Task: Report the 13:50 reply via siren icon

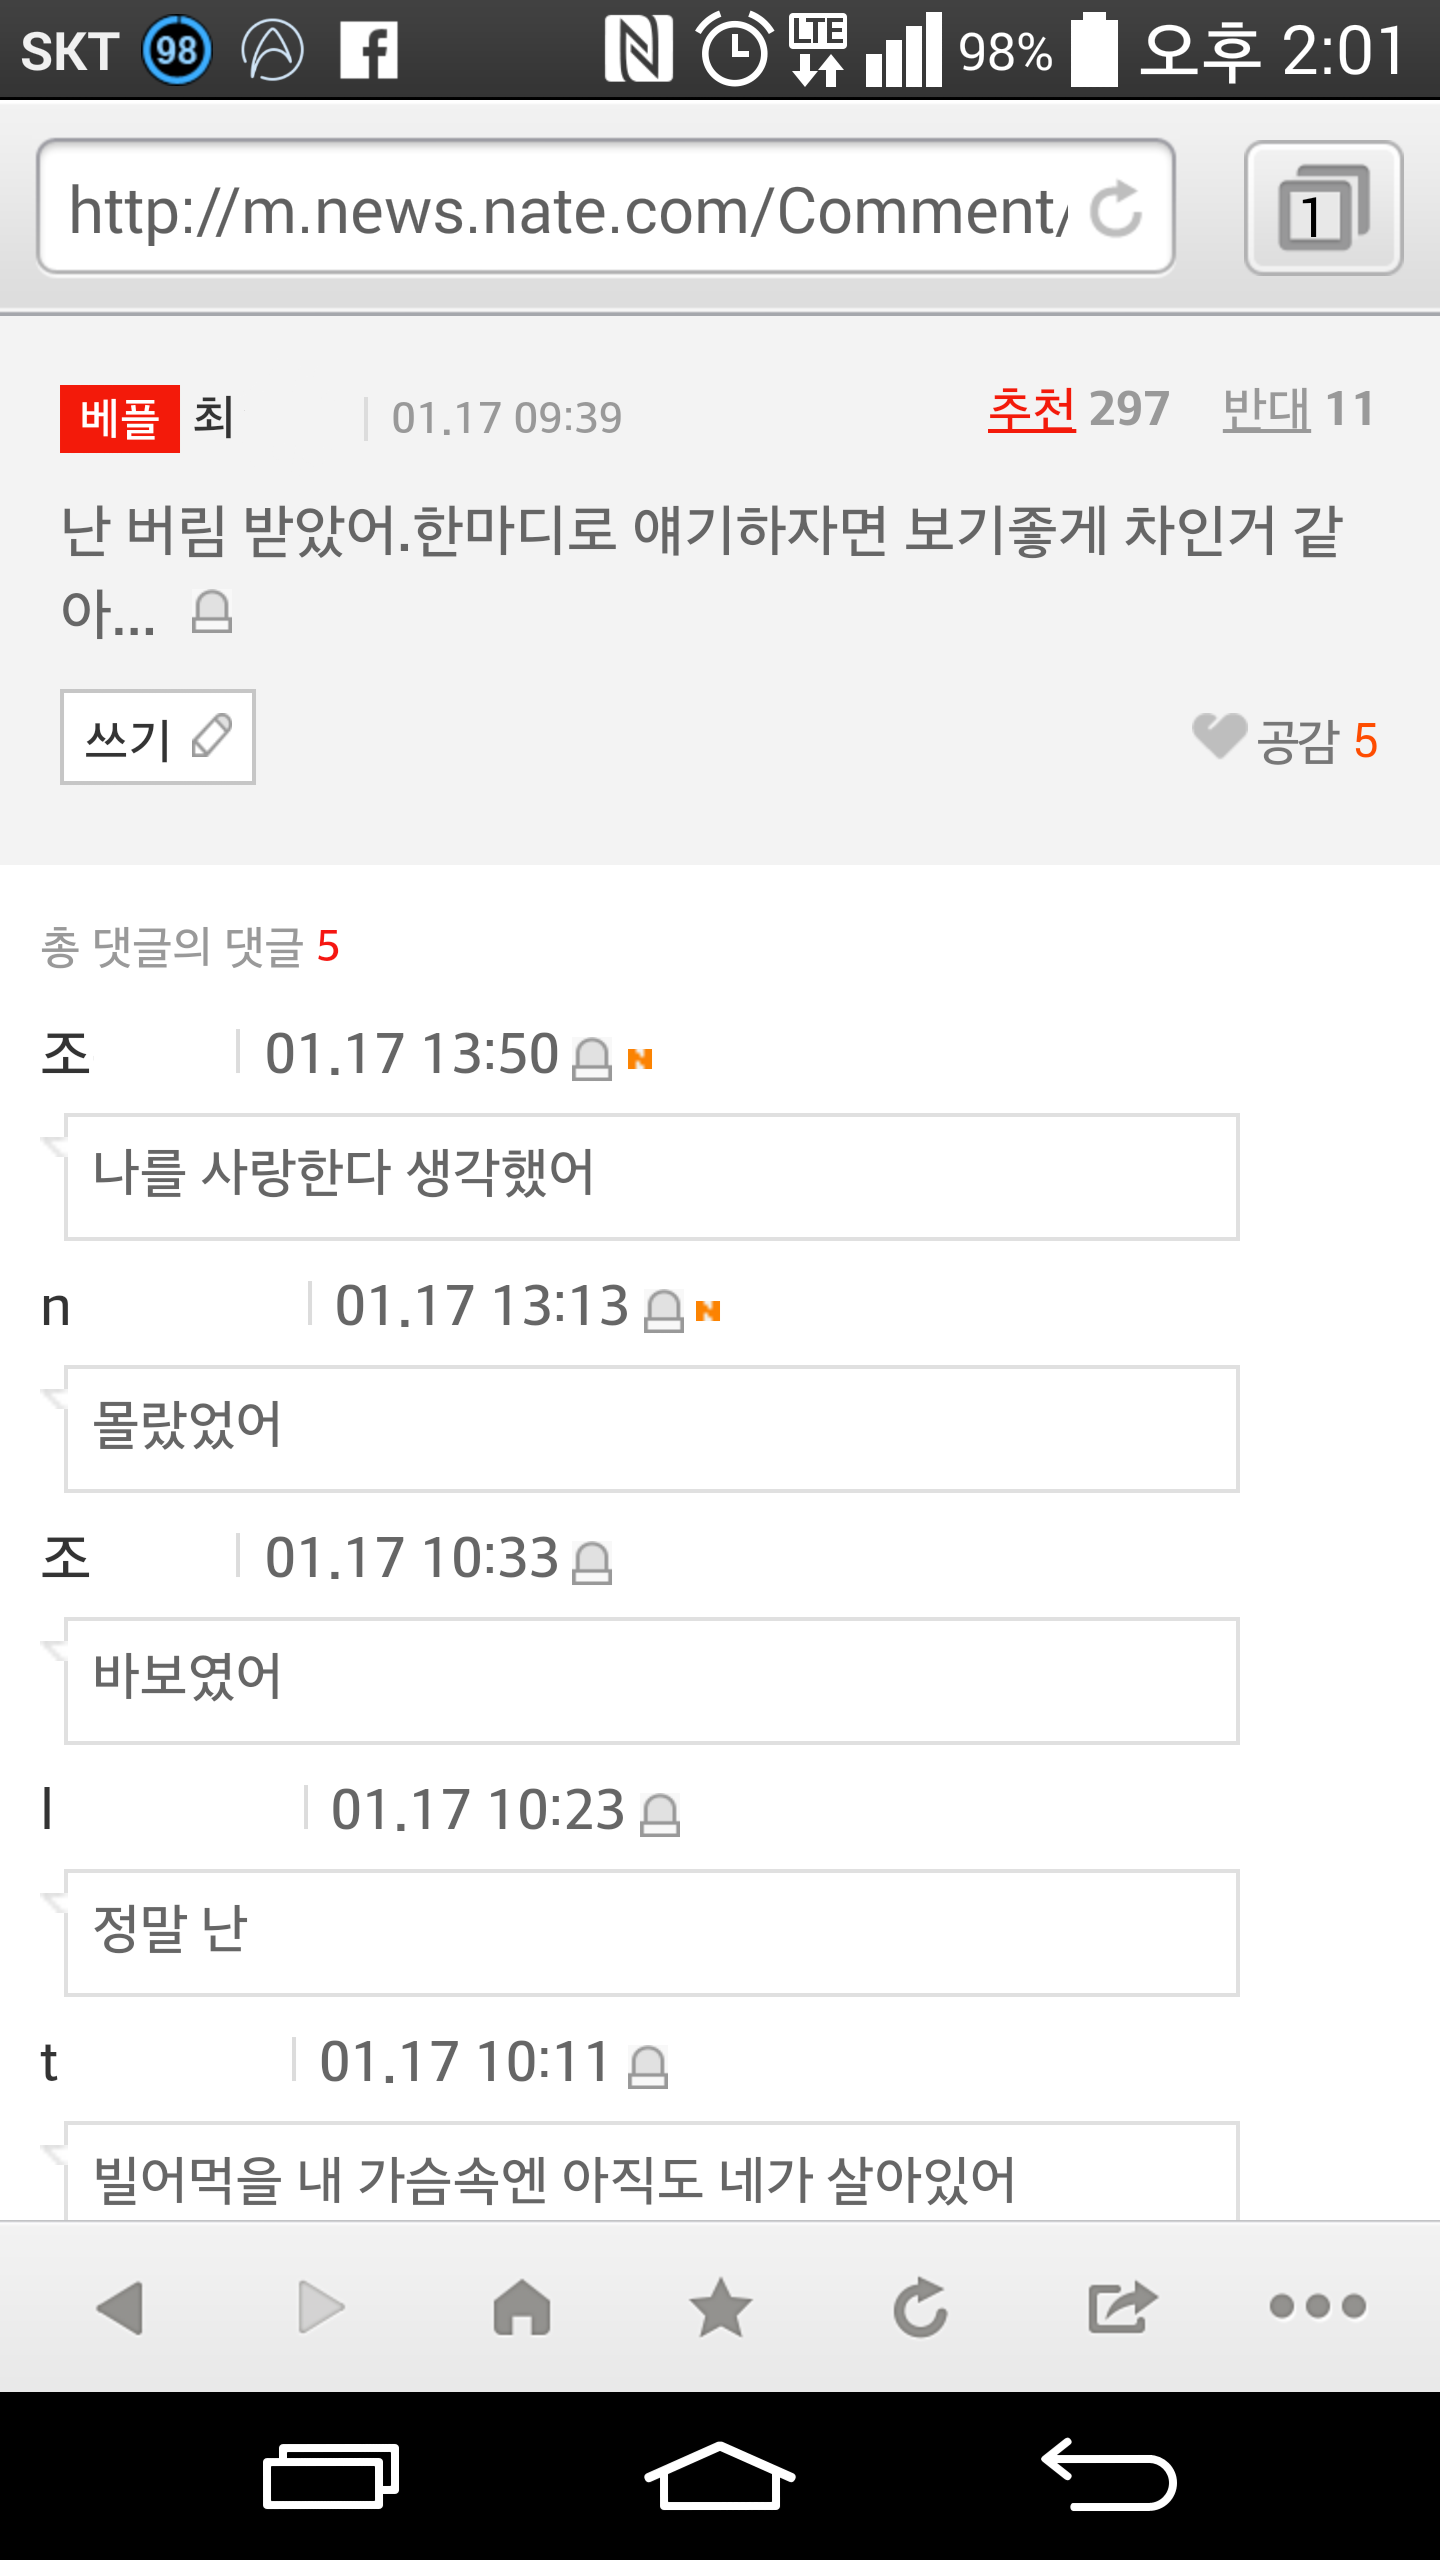Action: 591,1059
